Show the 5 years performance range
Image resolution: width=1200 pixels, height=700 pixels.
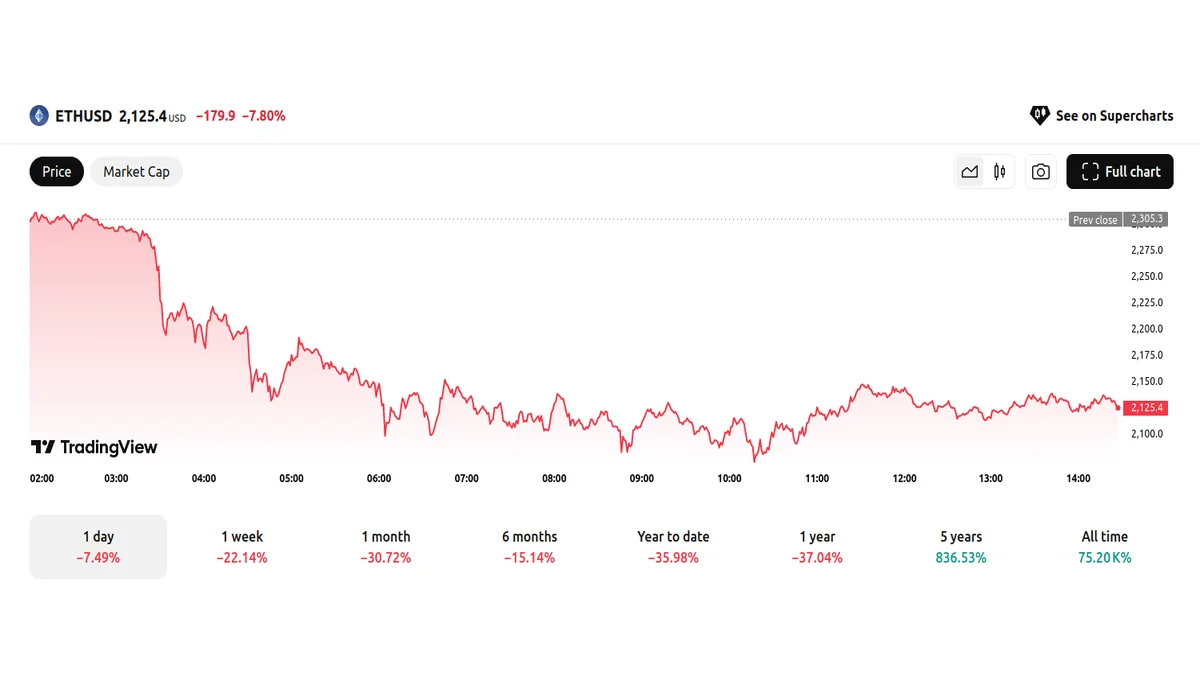click(961, 547)
